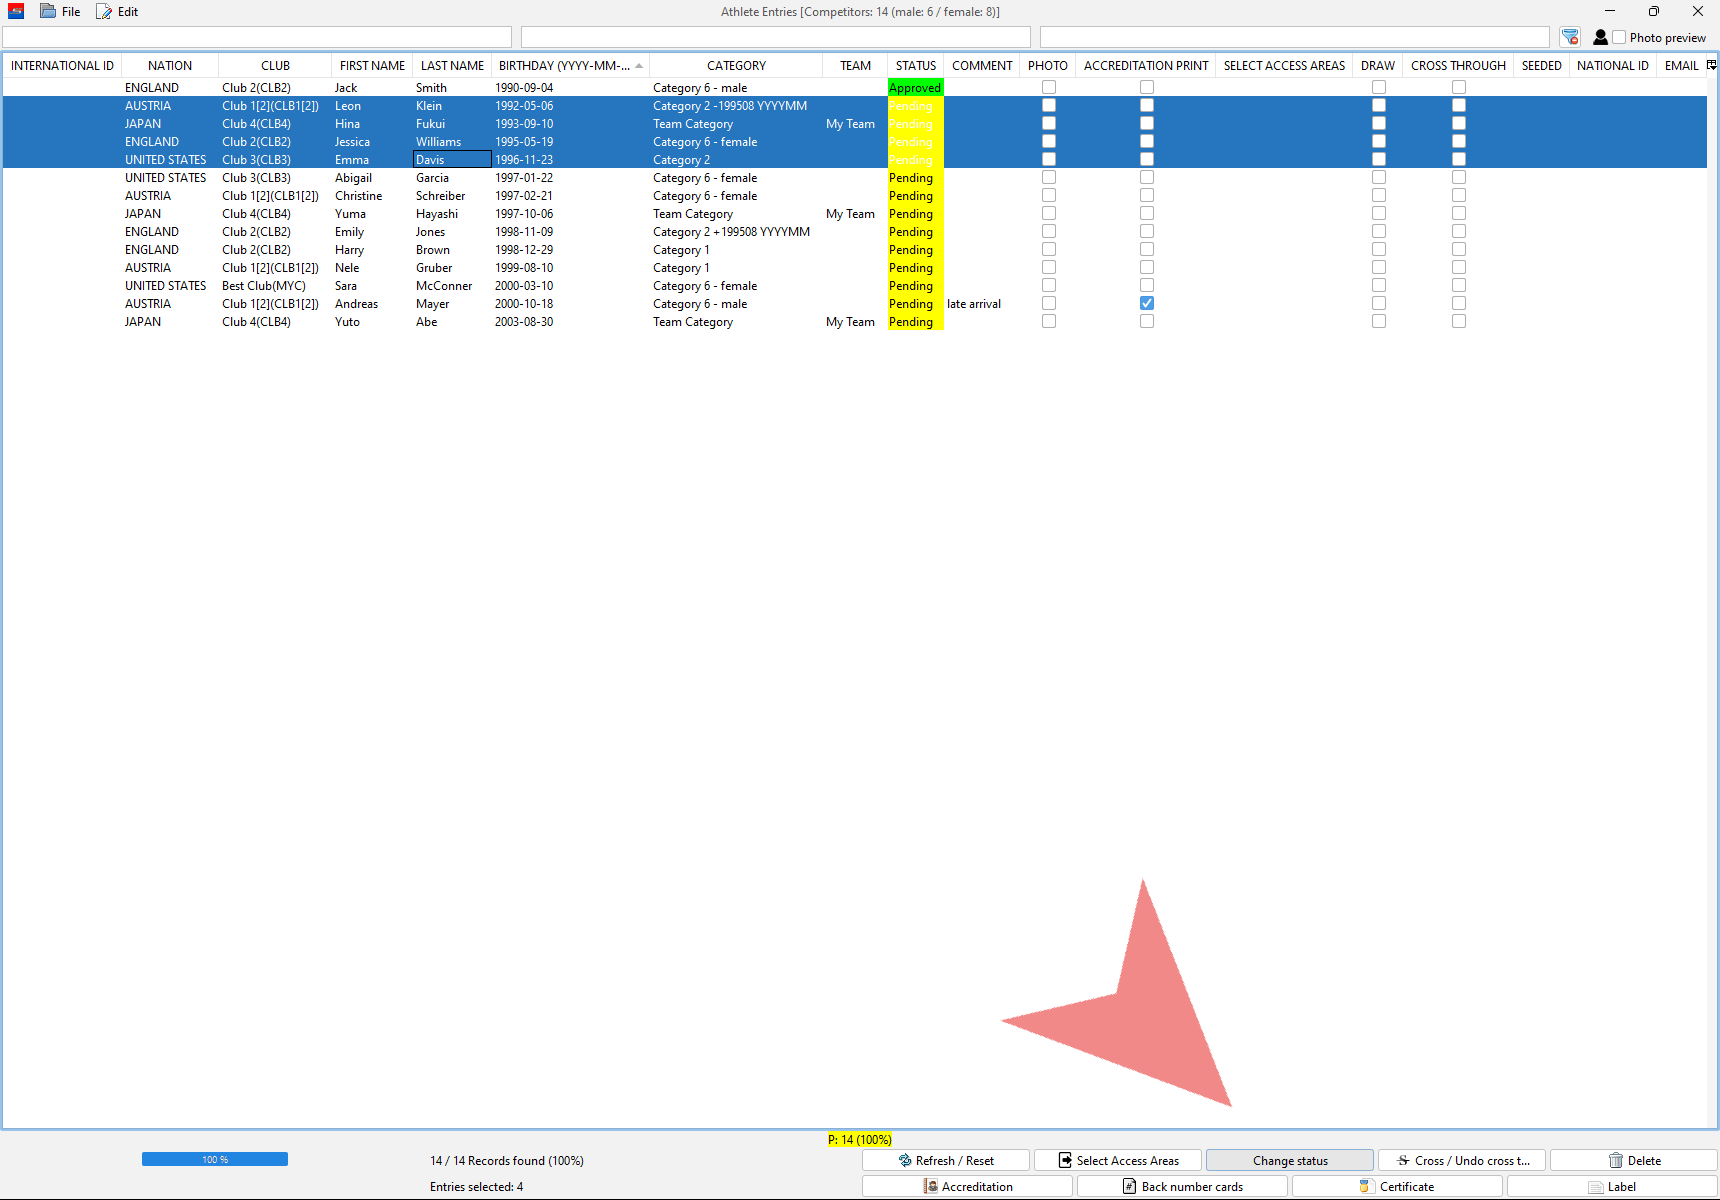Click the Refresh / Reset button
The height and width of the screenshot is (1200, 1720).
(x=946, y=1160)
